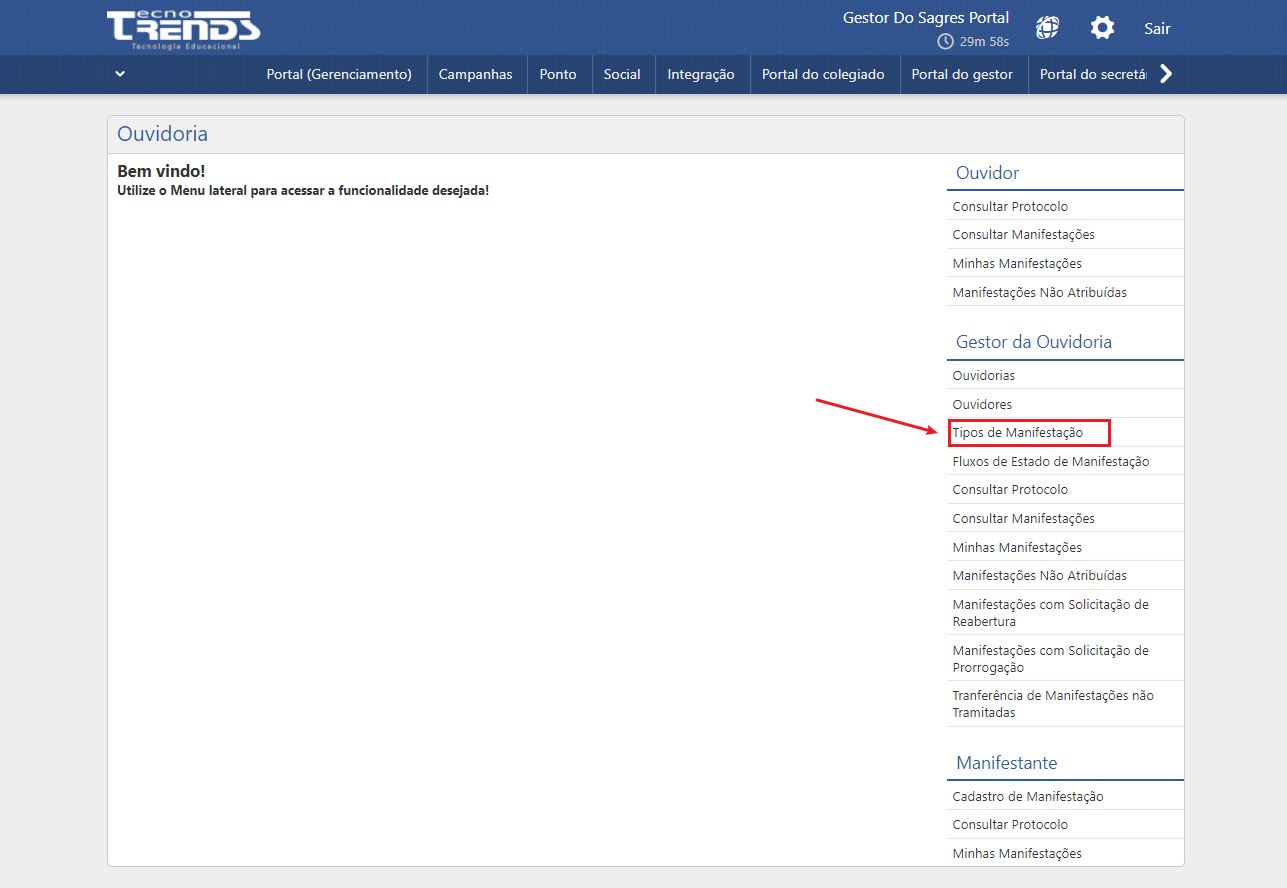Open the Integração menu item
The image size is (1287, 888).
tap(701, 74)
